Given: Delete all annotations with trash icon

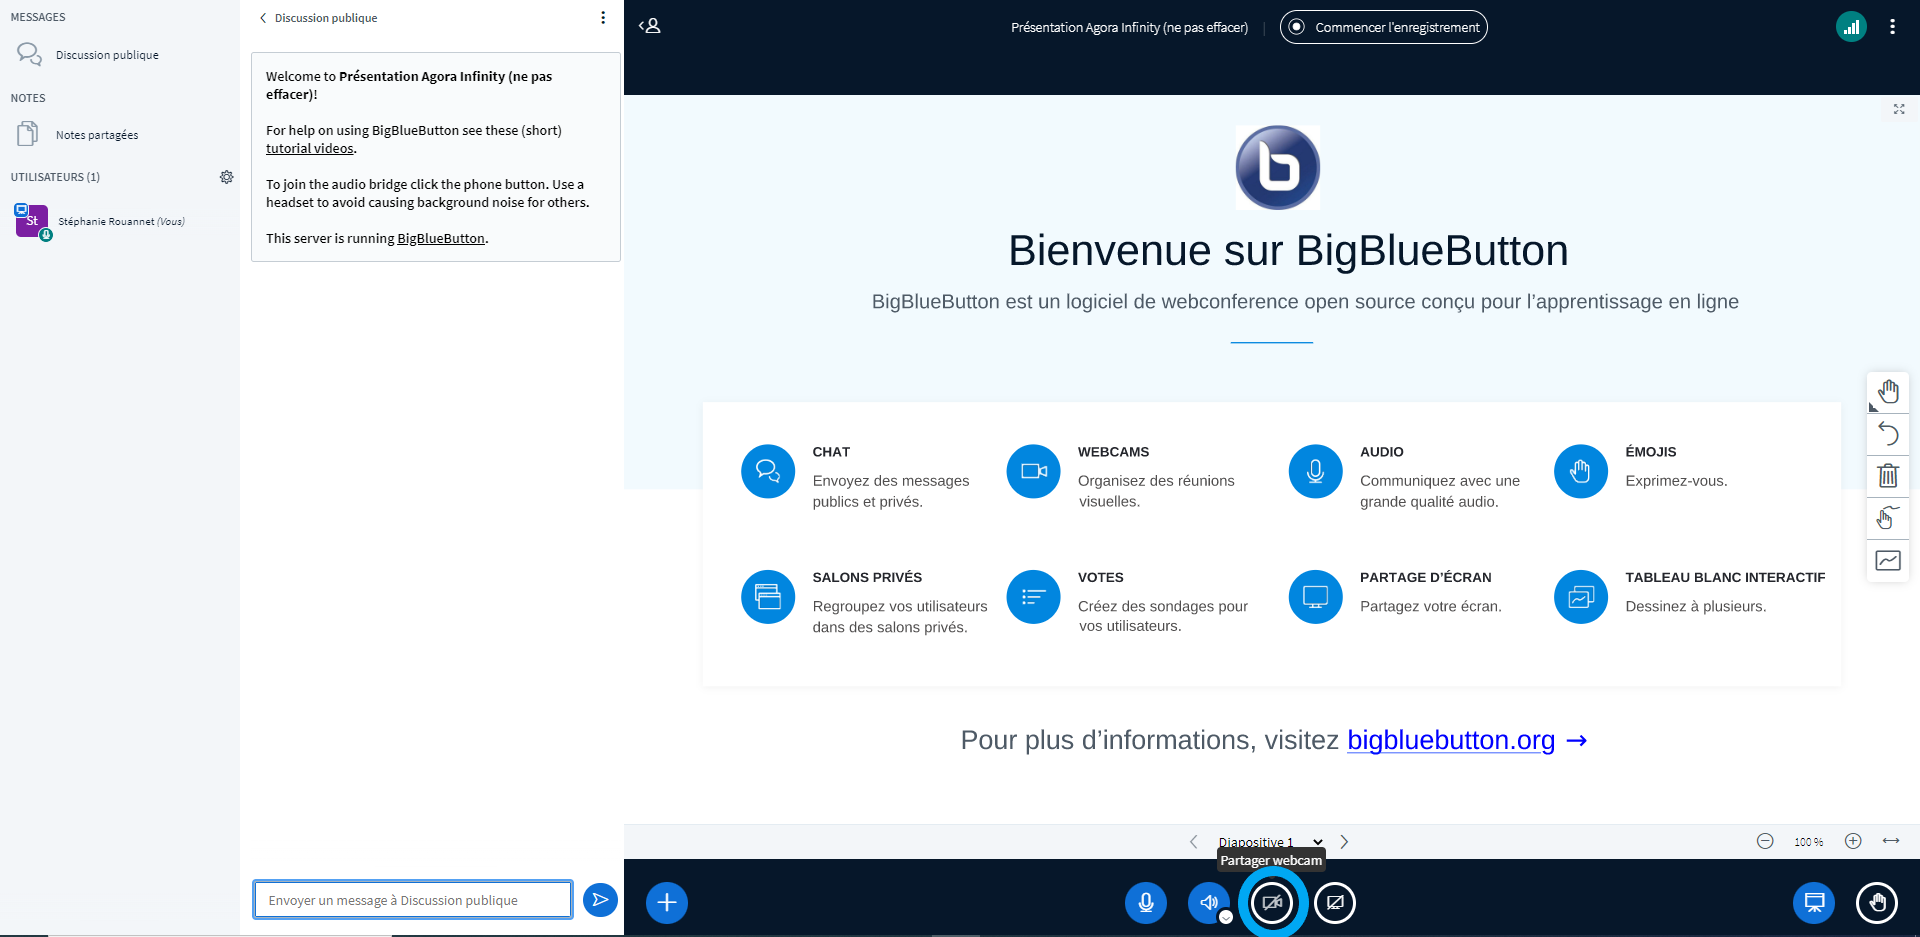Looking at the screenshot, I should [x=1888, y=476].
